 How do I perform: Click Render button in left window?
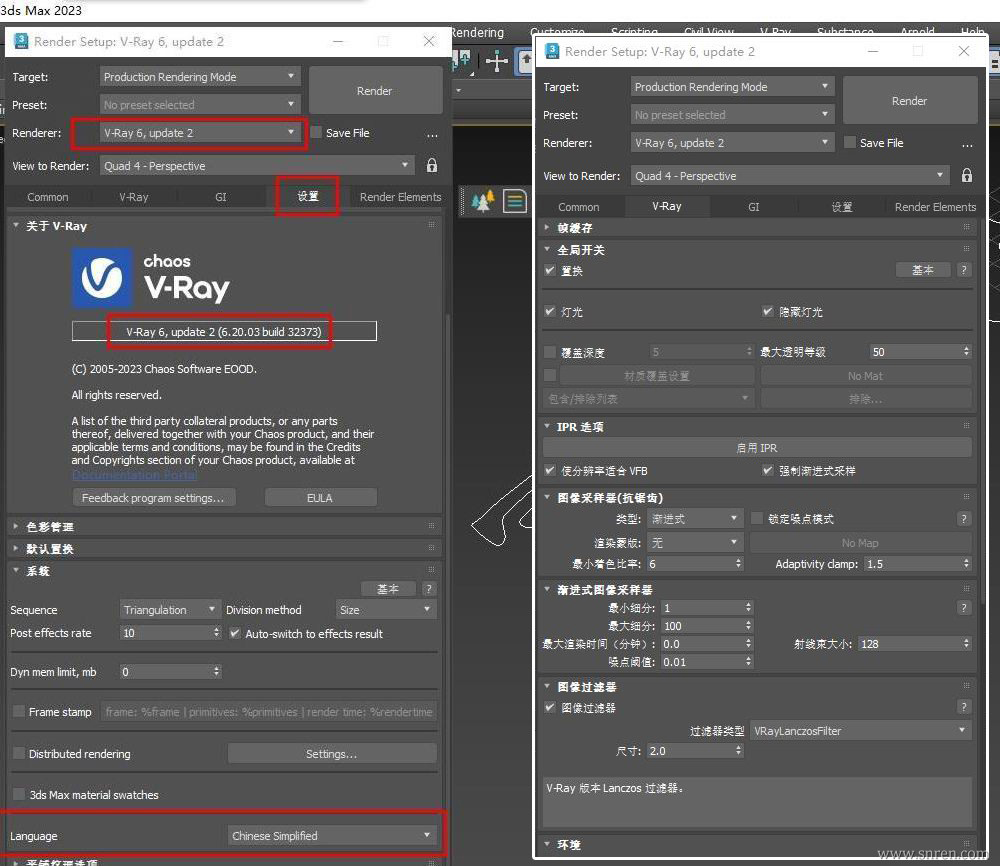(x=375, y=91)
